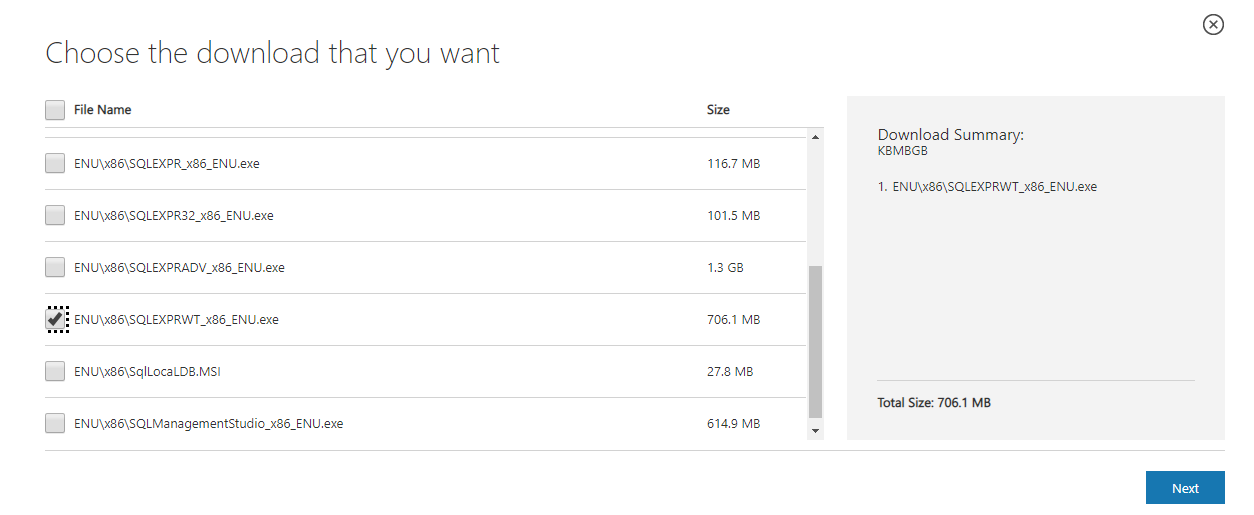Uncheck SQLEXPRWT_x86_ENU.exe checkbox
The width and height of the screenshot is (1254, 515).
[x=55, y=319]
